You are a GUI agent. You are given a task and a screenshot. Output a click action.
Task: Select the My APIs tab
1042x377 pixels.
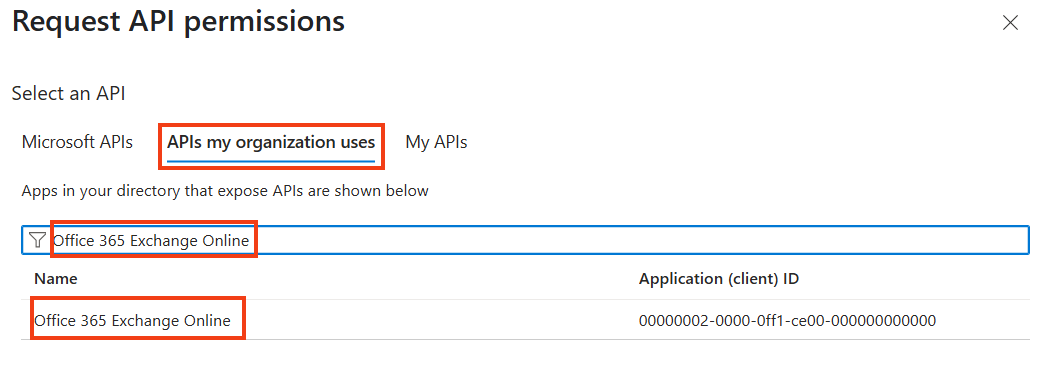pyautogui.click(x=436, y=142)
